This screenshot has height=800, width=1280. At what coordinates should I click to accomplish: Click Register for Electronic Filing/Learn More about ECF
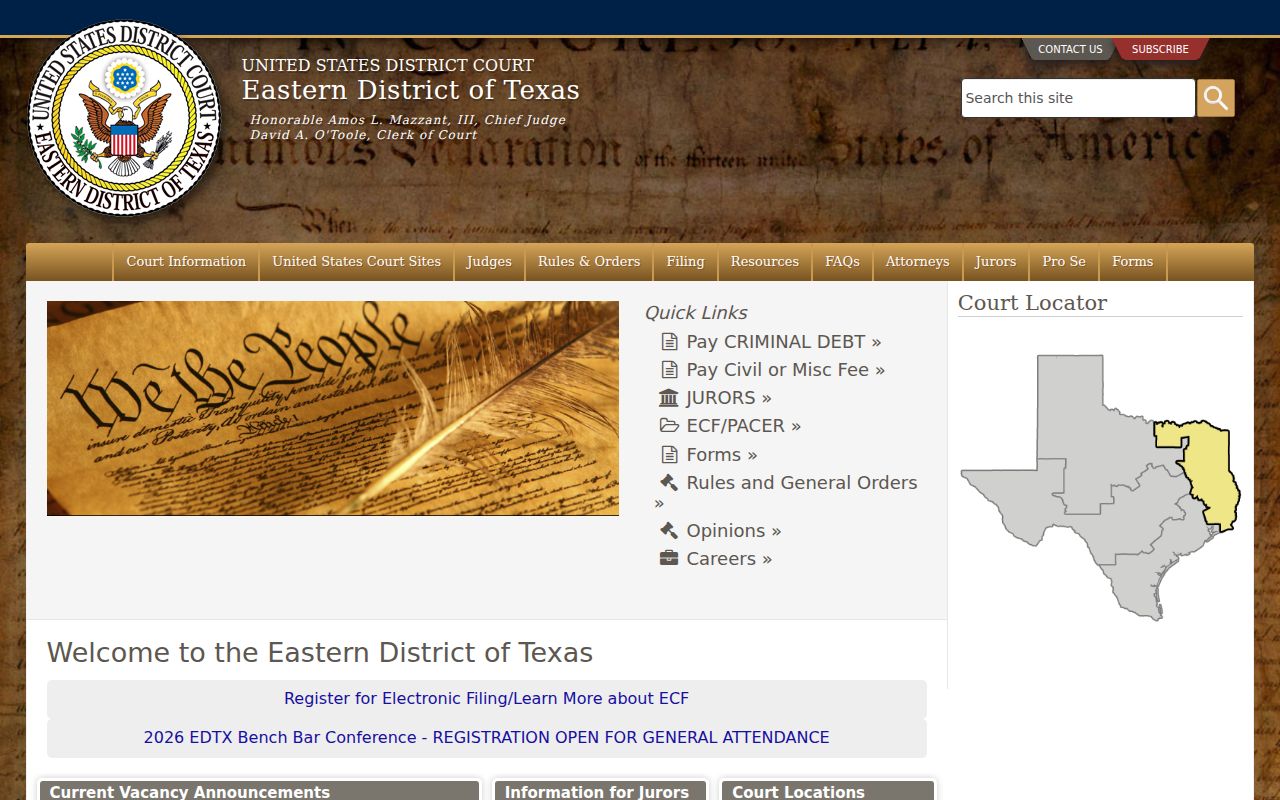click(486, 699)
